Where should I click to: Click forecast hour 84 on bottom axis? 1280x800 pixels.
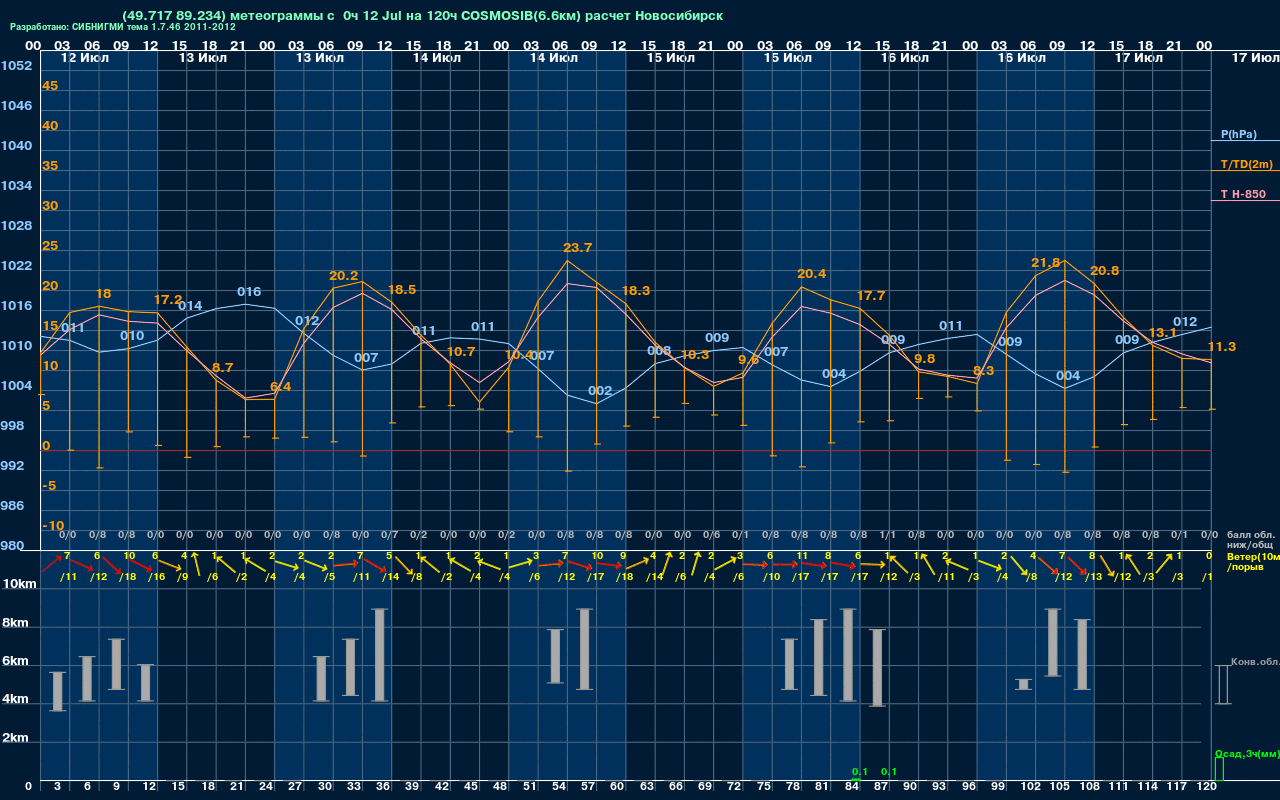[851, 787]
